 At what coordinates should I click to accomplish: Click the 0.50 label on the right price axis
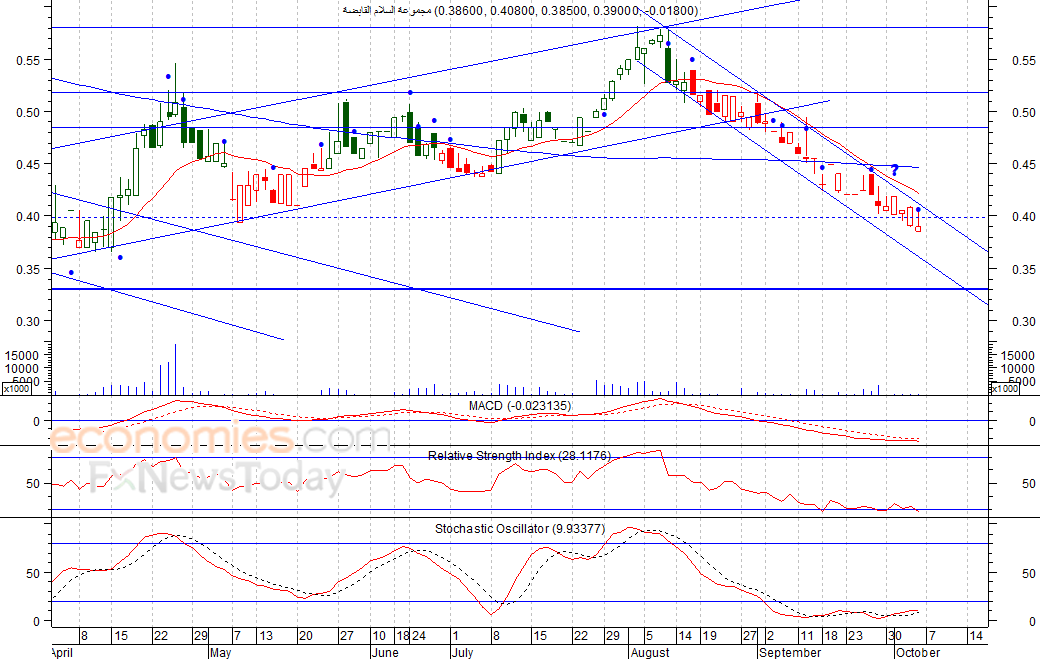1023,113
